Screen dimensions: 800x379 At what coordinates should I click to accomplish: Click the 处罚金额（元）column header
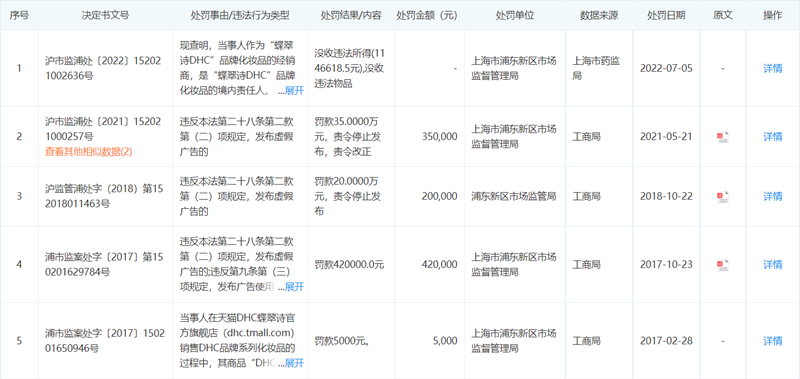pyautogui.click(x=427, y=15)
